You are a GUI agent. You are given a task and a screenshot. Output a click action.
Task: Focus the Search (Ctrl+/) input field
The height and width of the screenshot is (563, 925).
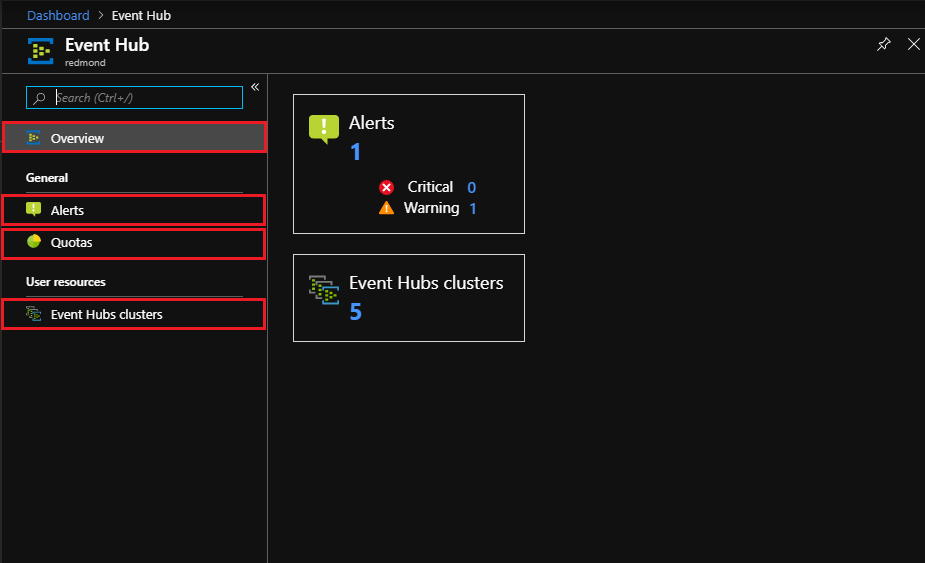(x=135, y=97)
